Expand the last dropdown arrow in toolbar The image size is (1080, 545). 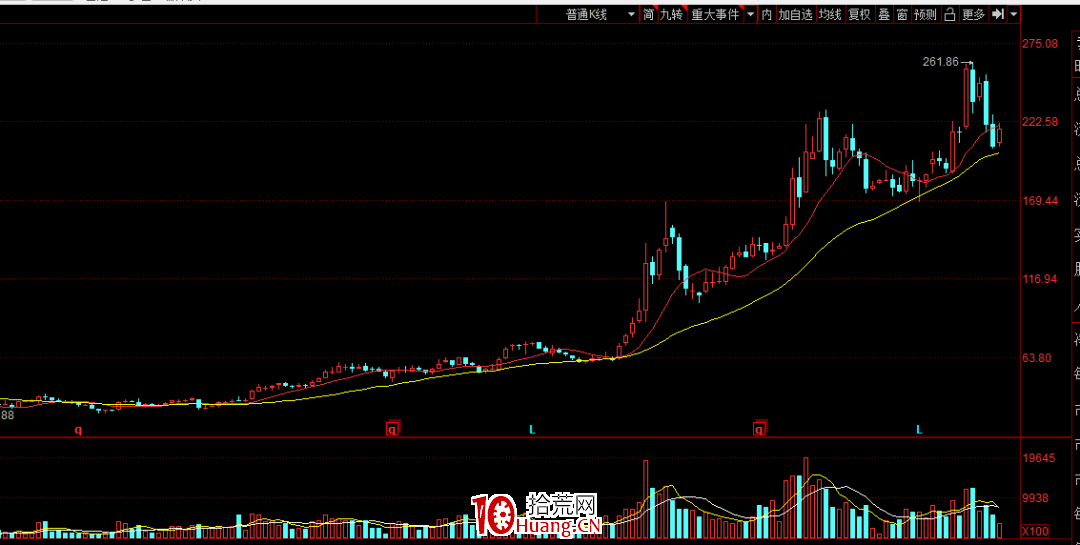click(x=1012, y=14)
